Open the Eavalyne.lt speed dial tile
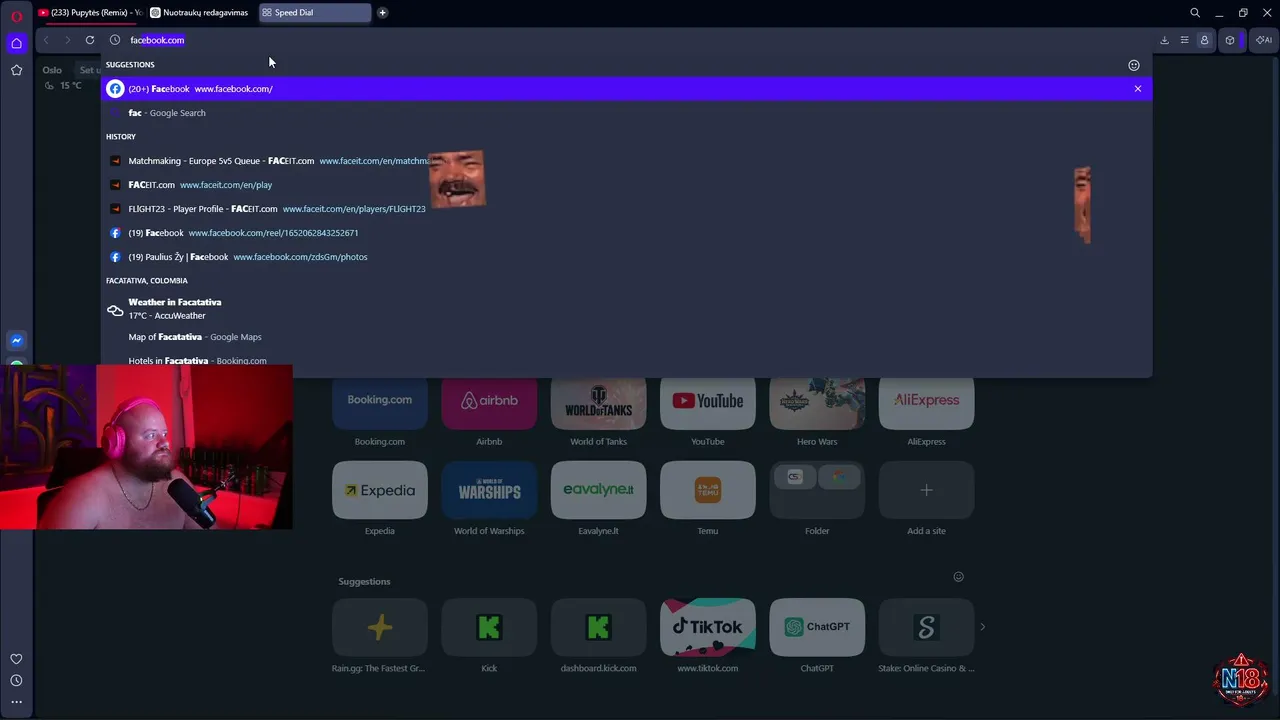This screenshot has height=720, width=1280. pyautogui.click(x=598, y=490)
